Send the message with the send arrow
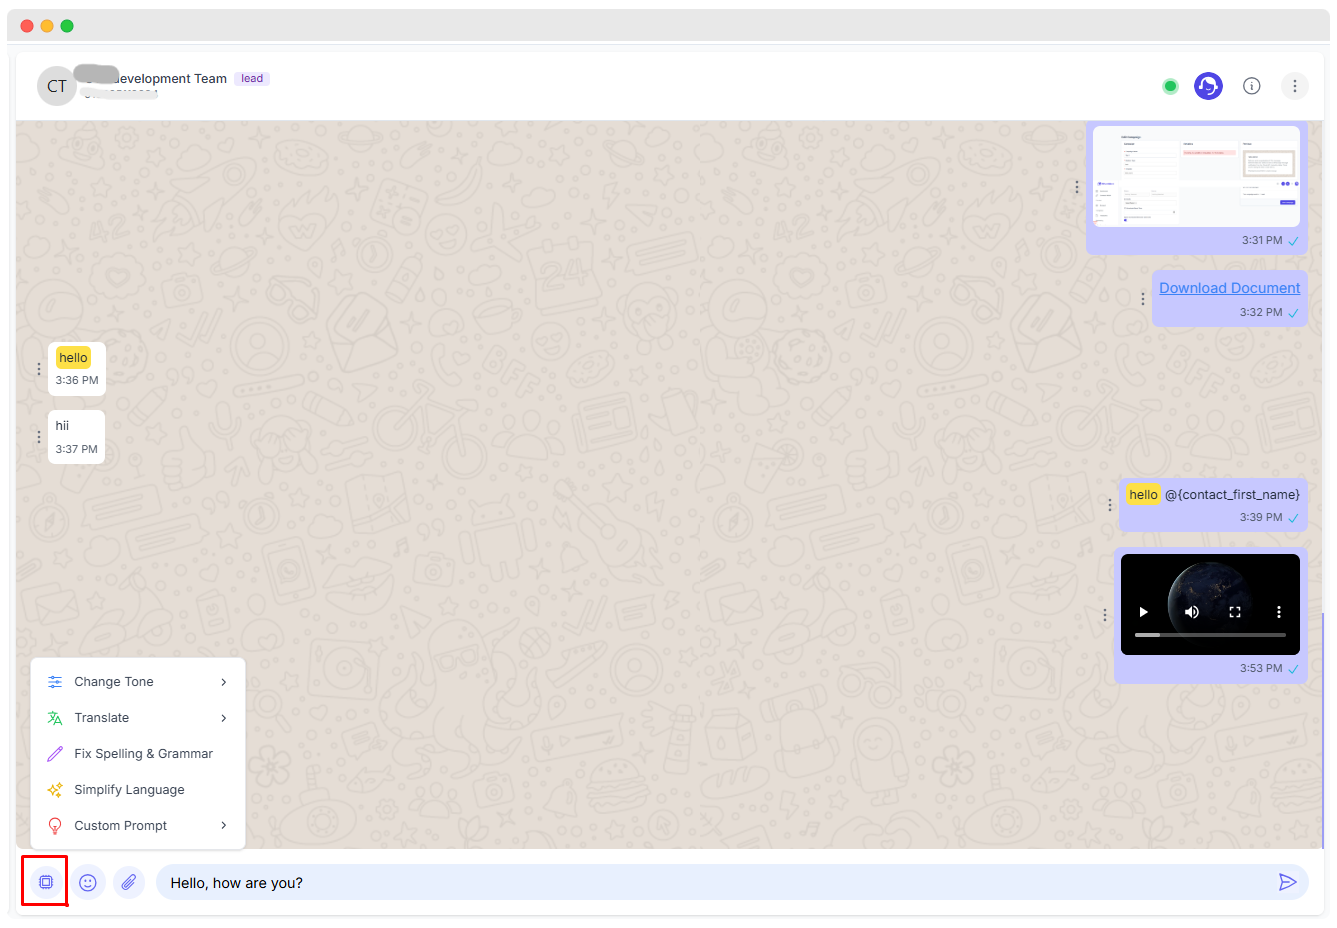Screen dimensions: 1337x928 tap(1289, 882)
